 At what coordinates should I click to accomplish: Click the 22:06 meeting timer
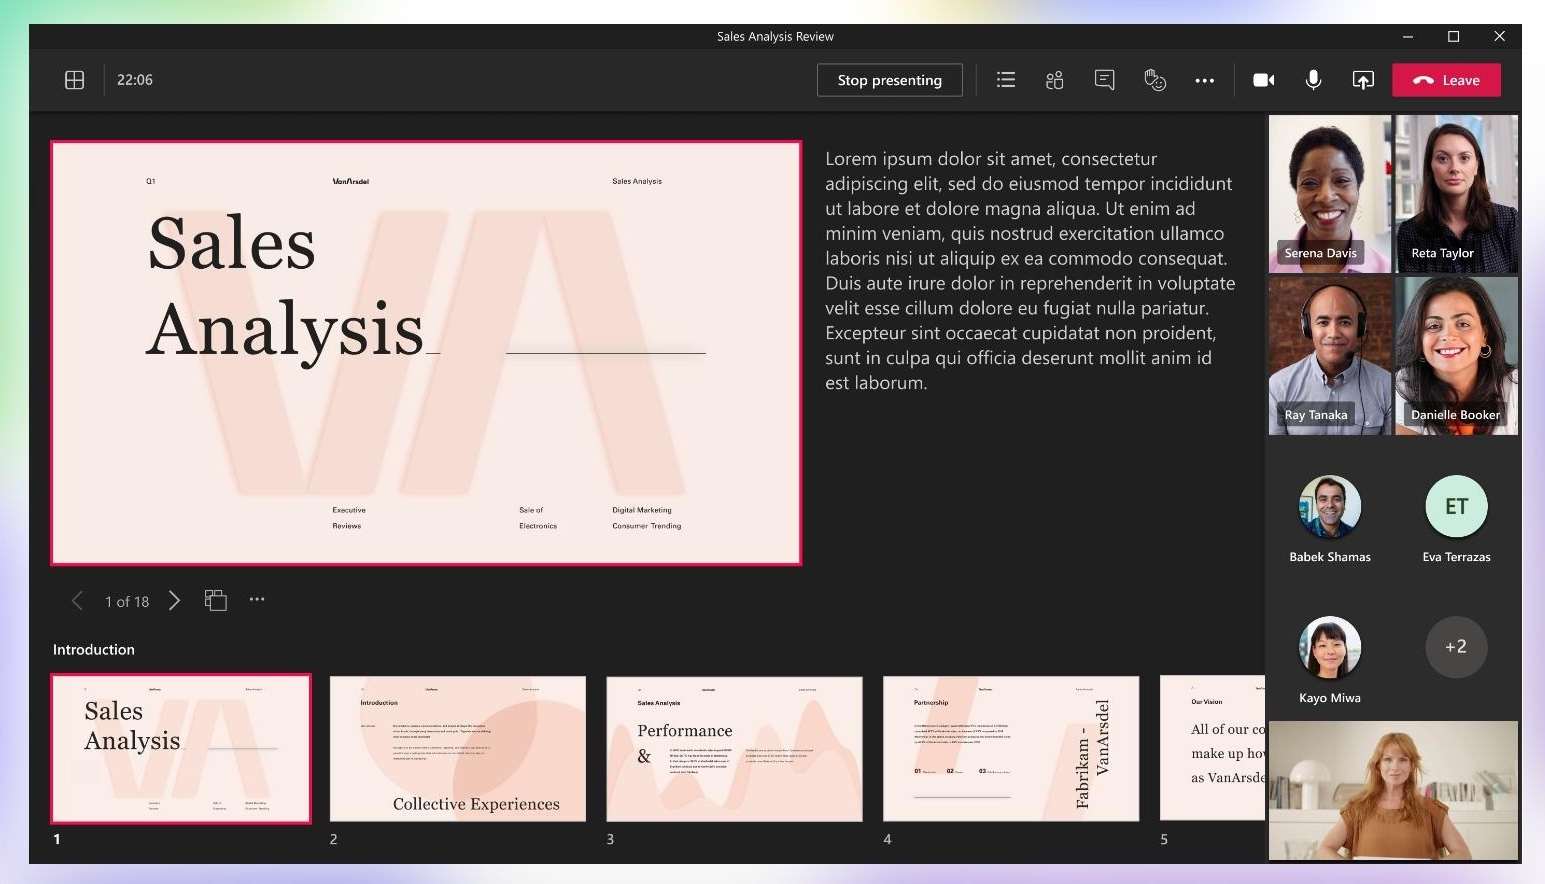tap(135, 80)
